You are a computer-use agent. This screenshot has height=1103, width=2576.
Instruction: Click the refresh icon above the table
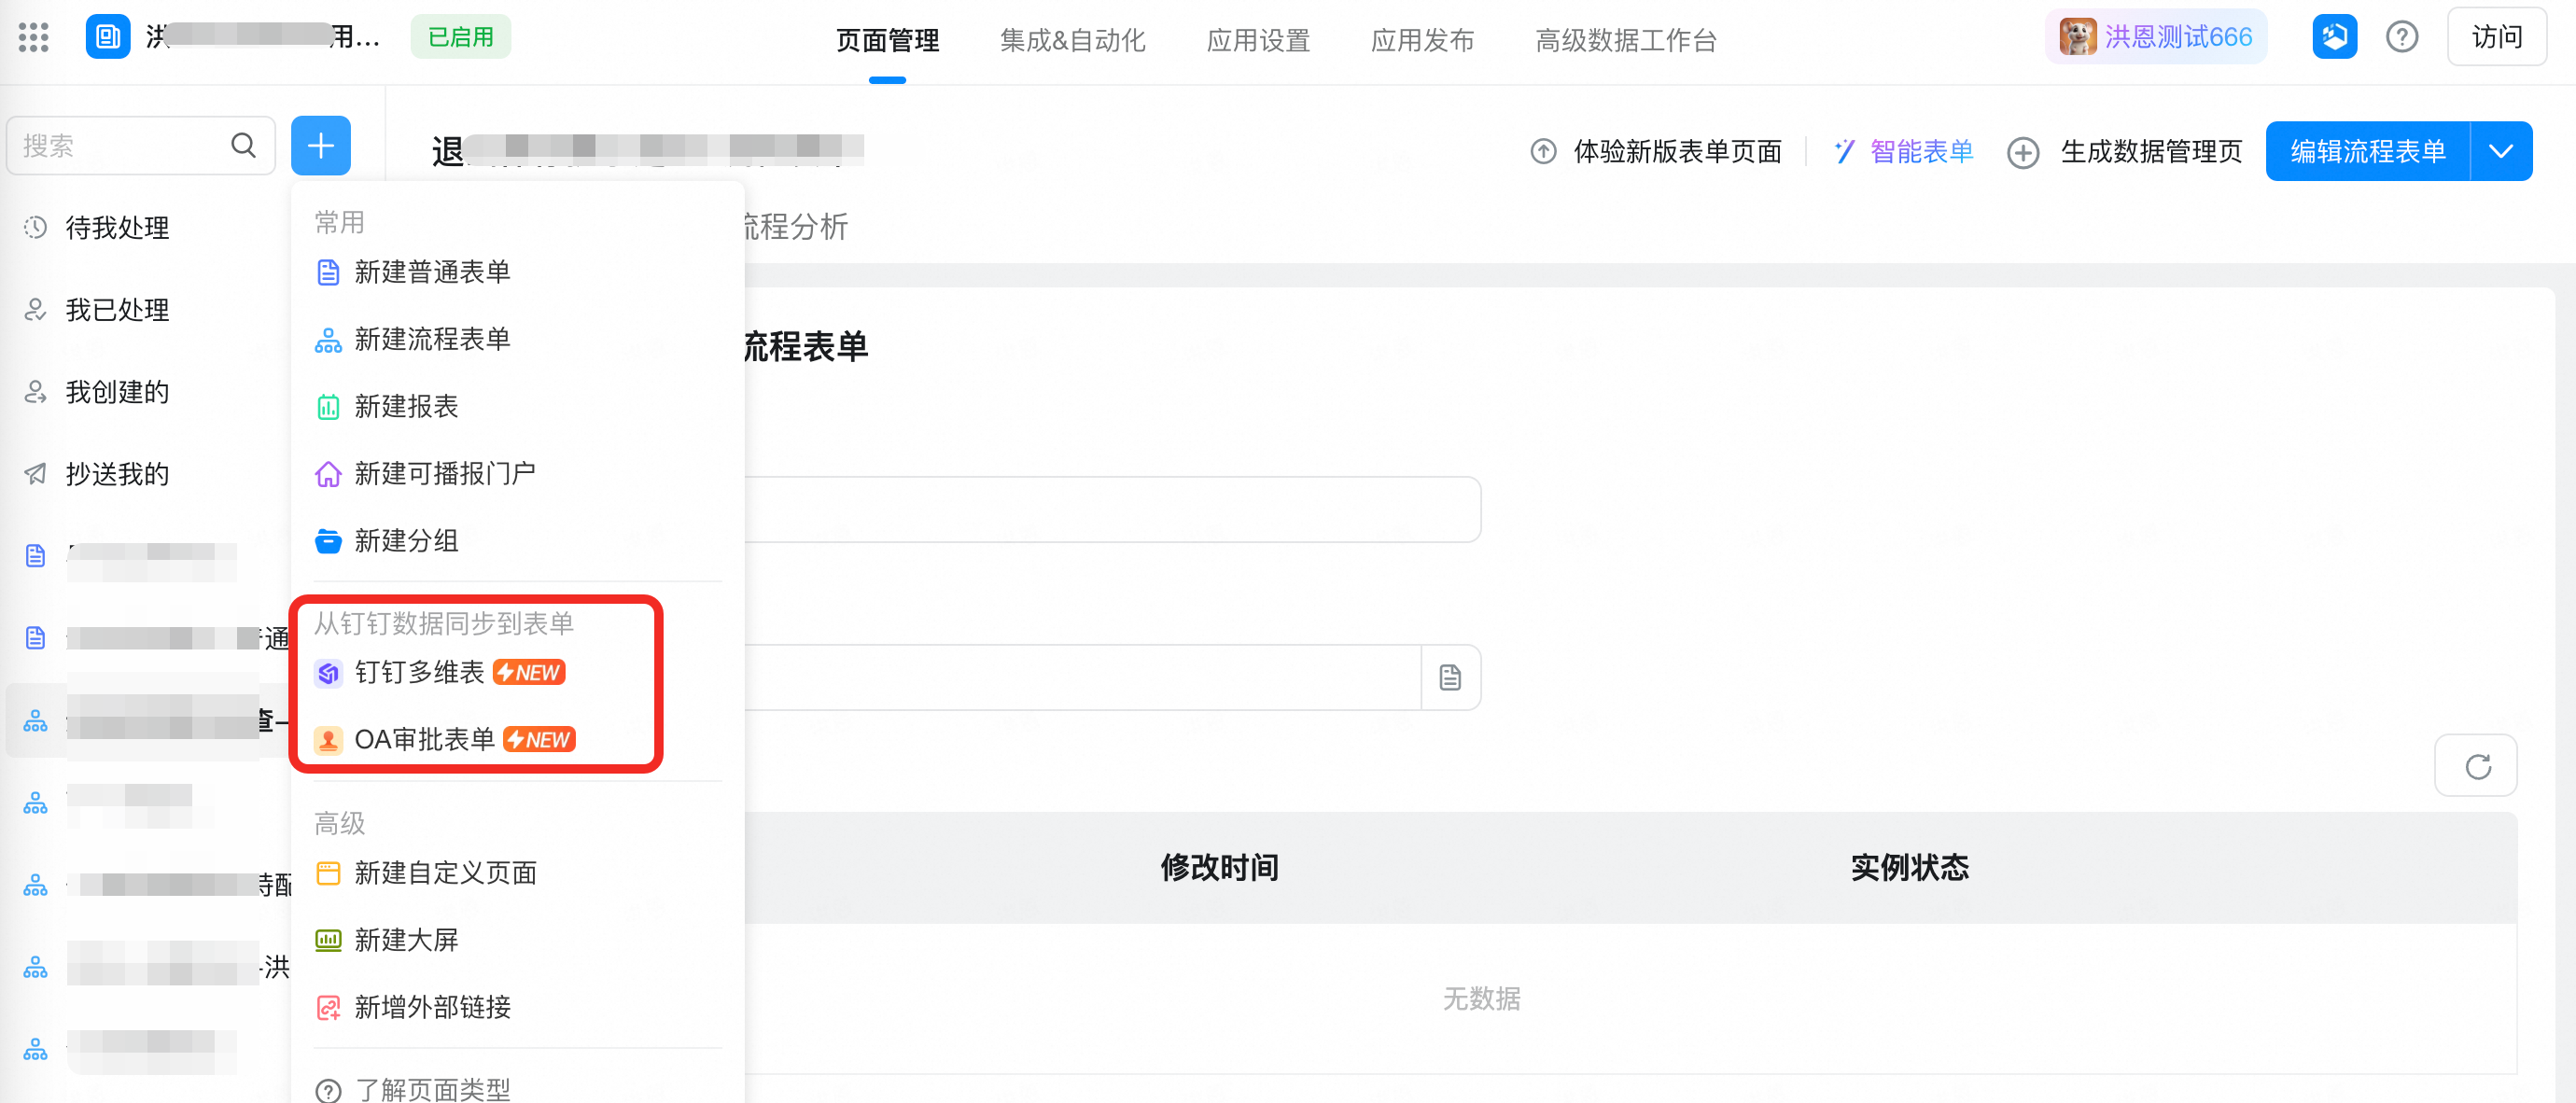pyautogui.click(x=2477, y=766)
